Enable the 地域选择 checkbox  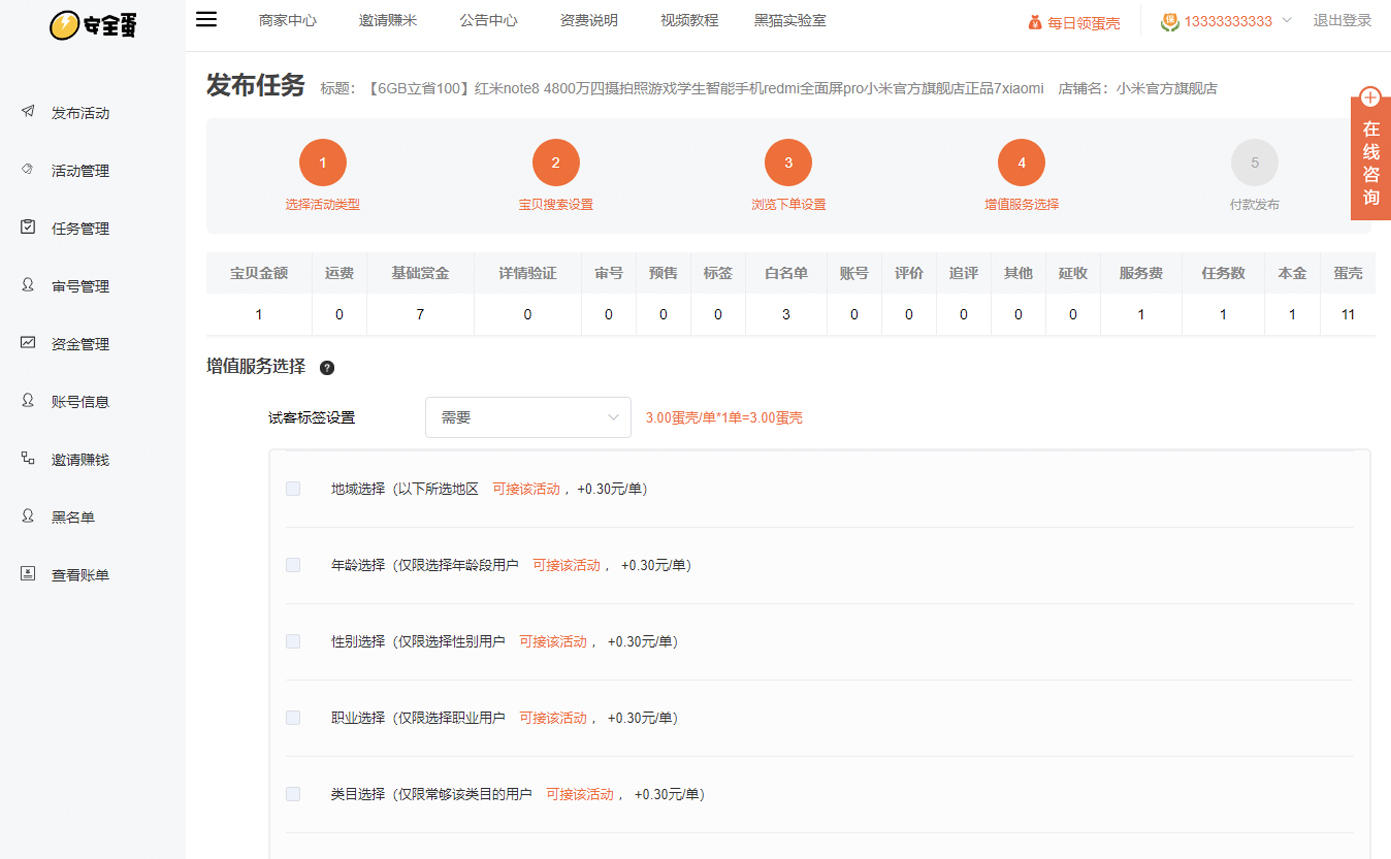click(x=293, y=489)
